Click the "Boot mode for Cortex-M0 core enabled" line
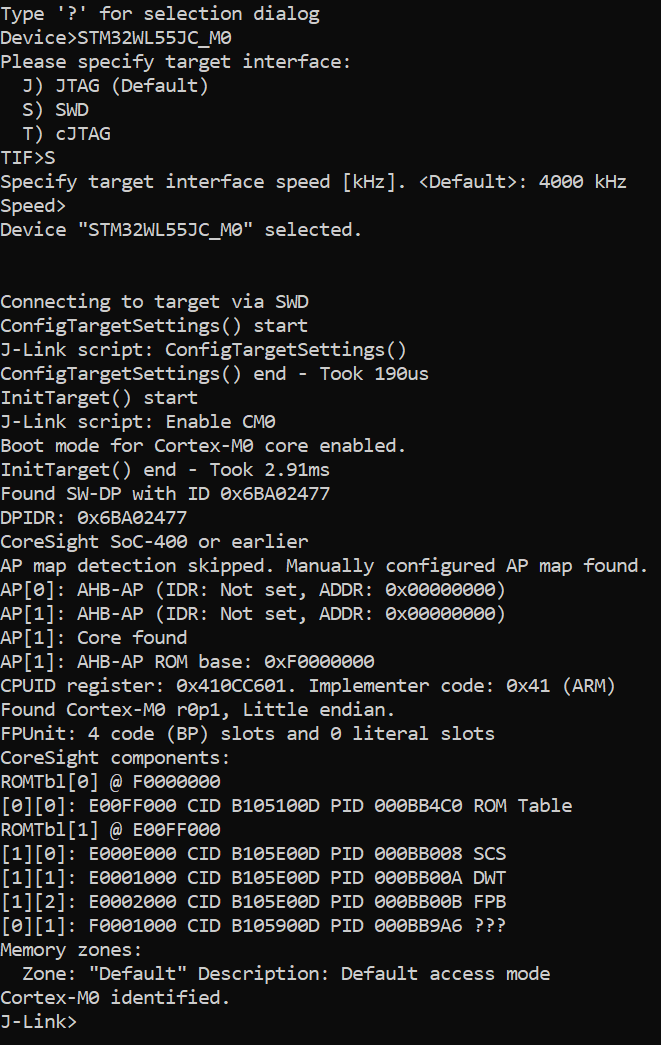This screenshot has width=661, height=1045. tap(203, 446)
